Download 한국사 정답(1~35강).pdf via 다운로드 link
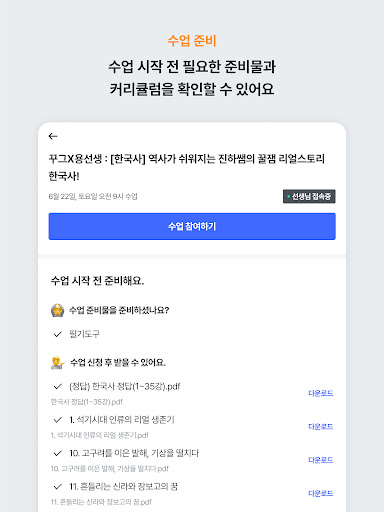Viewport: 384px width, 512px height. tap(320, 393)
